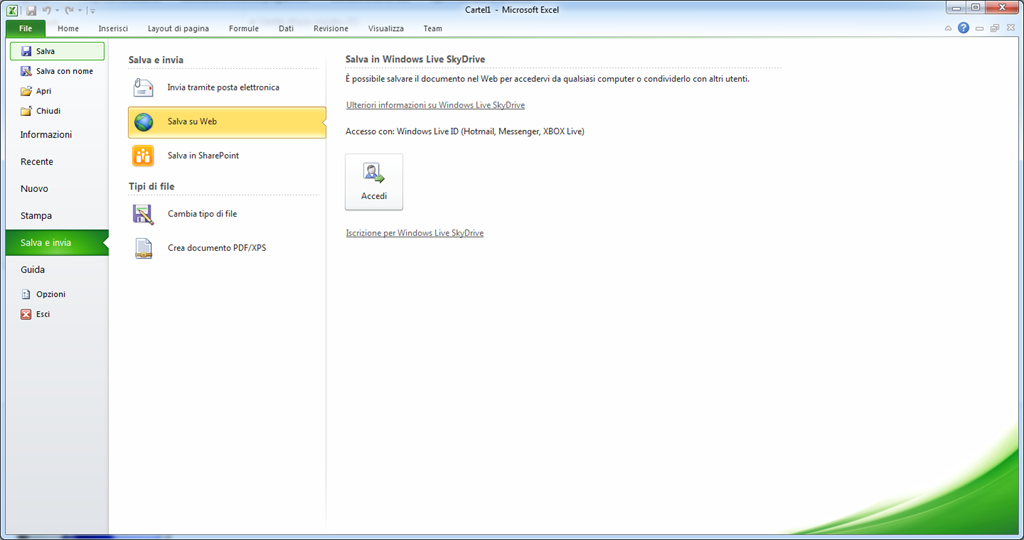This screenshot has width=1024, height=540.
Task: Choose the Salva in SharePoint label
Action: tap(203, 155)
